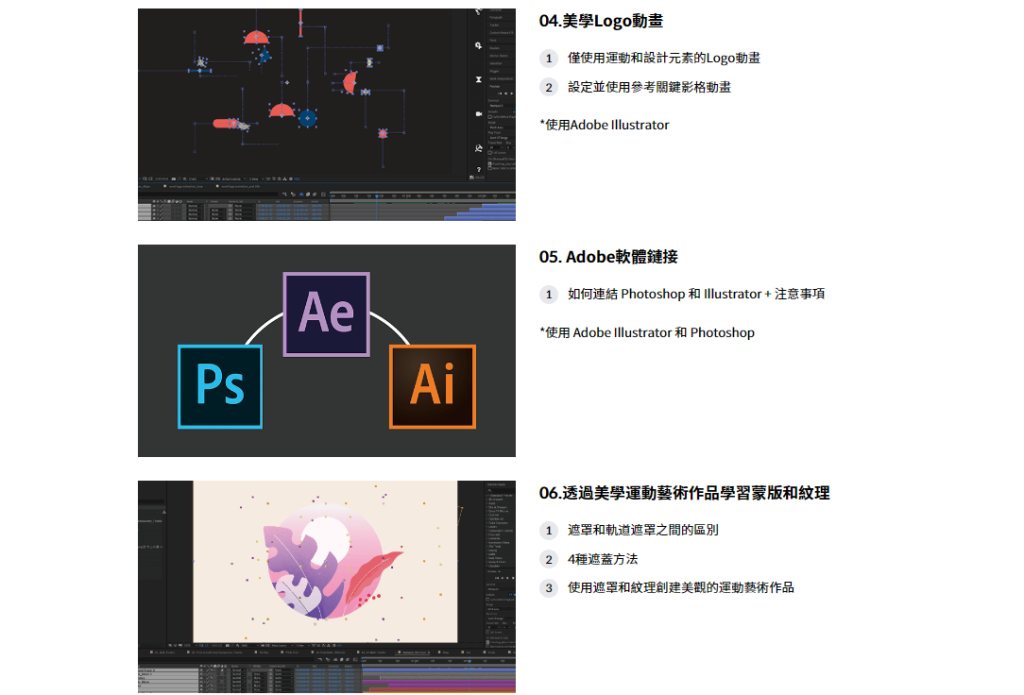
Task: Click "如何連結 Photoshop 和 Illustrator + 注意事項"
Action: pyautogui.click(x=696, y=294)
